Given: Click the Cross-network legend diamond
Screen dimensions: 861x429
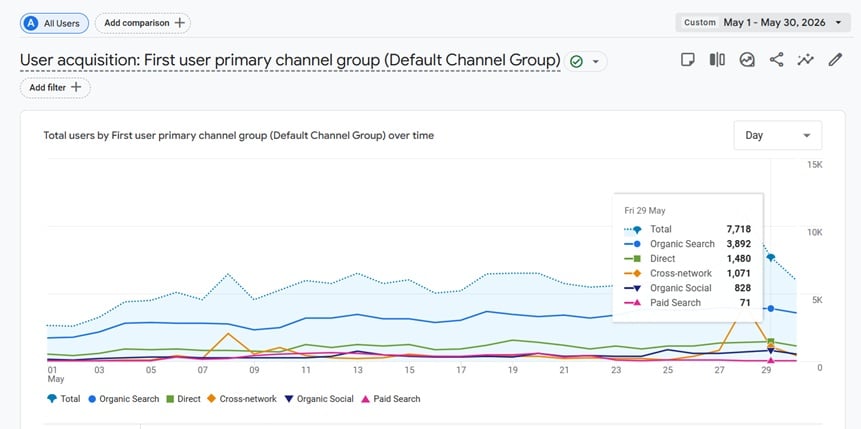Looking at the screenshot, I should click(211, 399).
